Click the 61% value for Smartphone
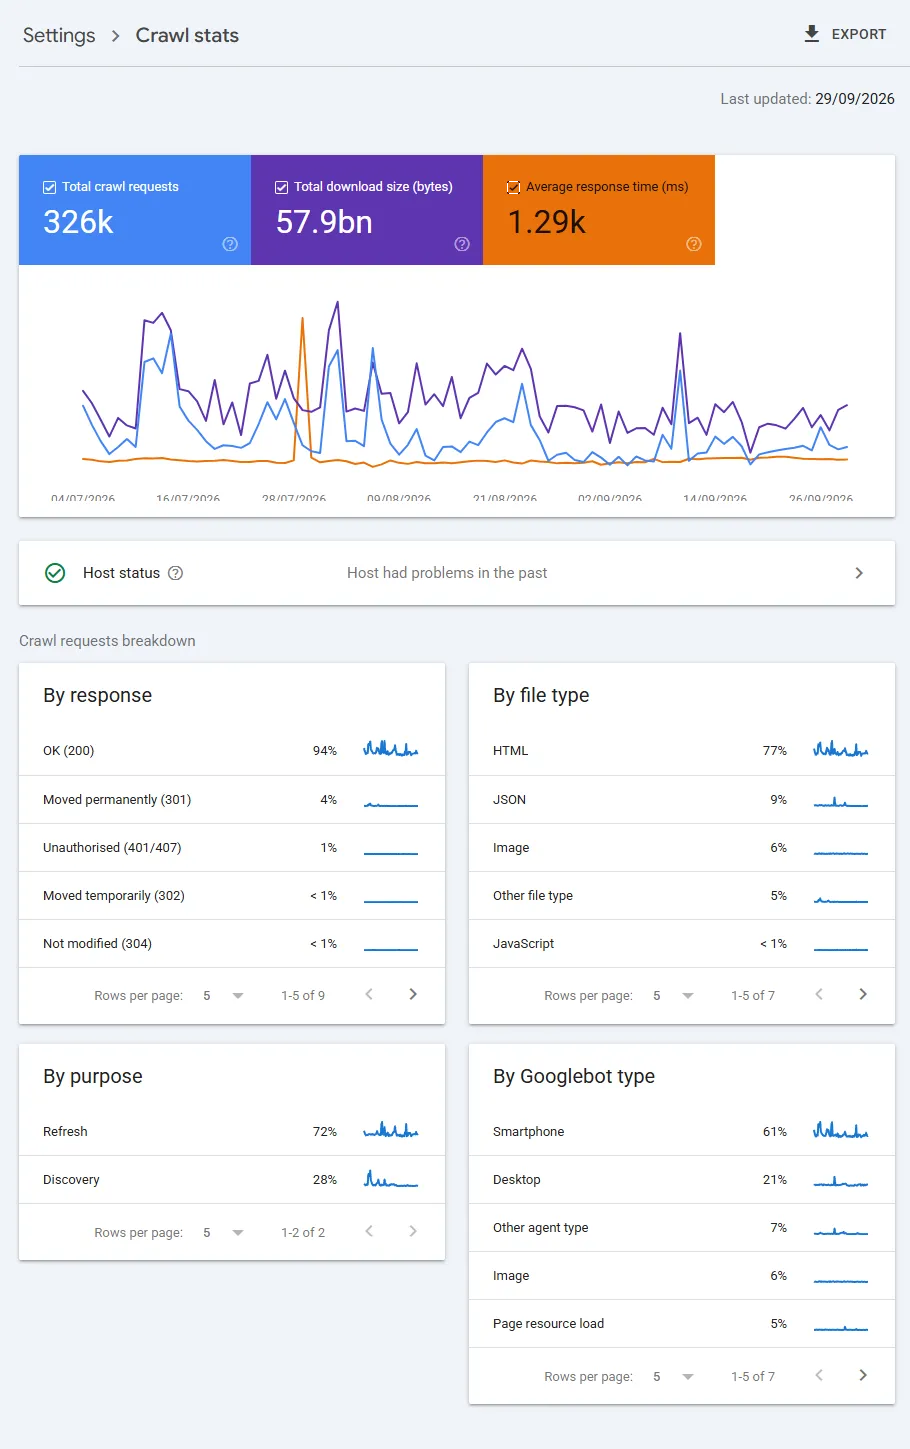Viewport: 910px width, 1449px height. click(775, 1131)
